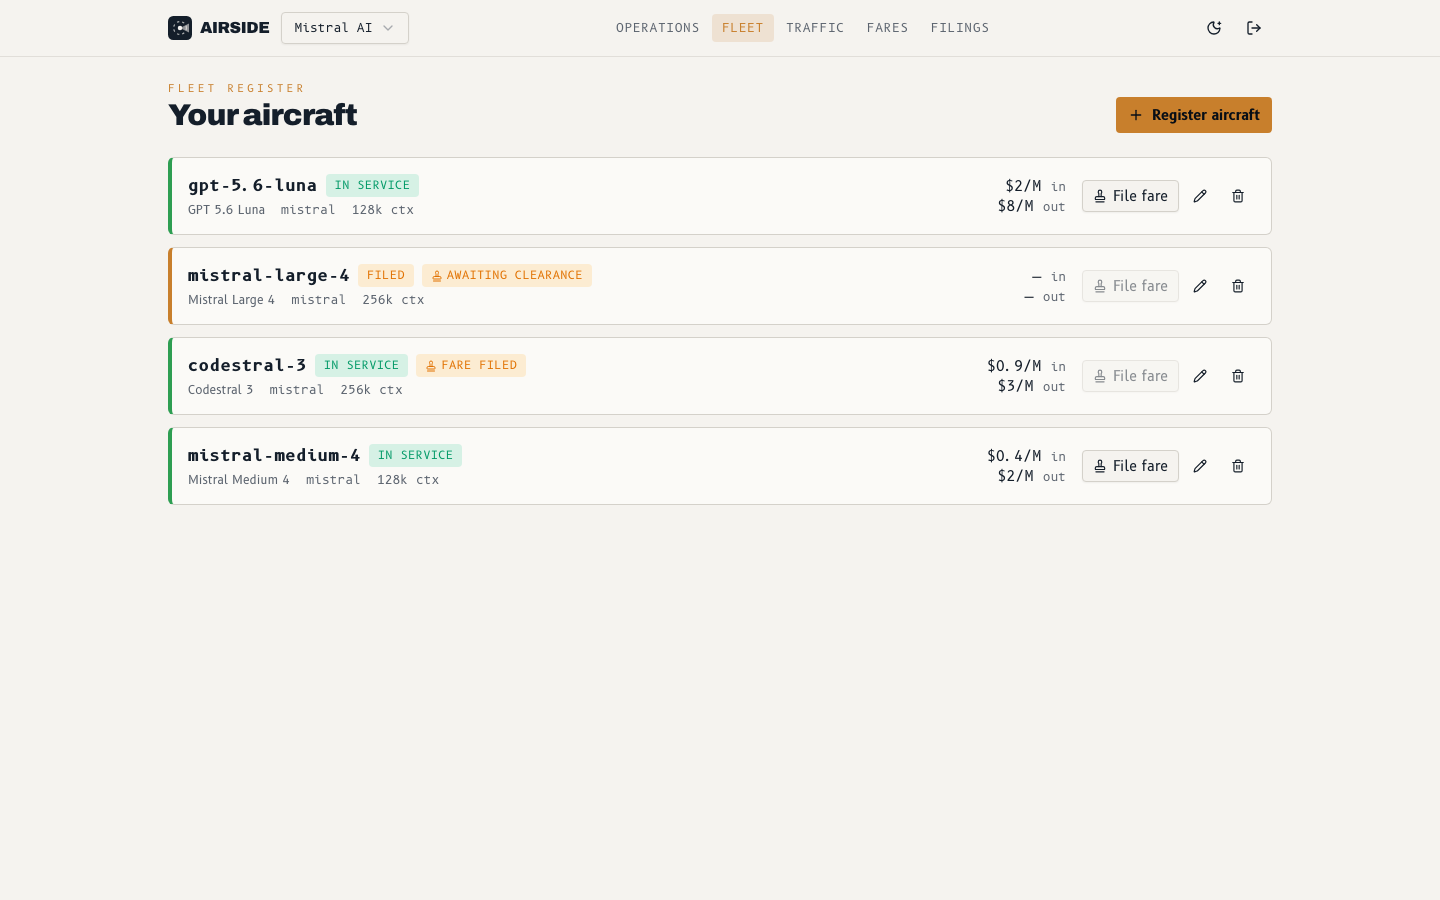
Task: Edit the gpt-5.6-luna aircraft
Action: point(1200,196)
